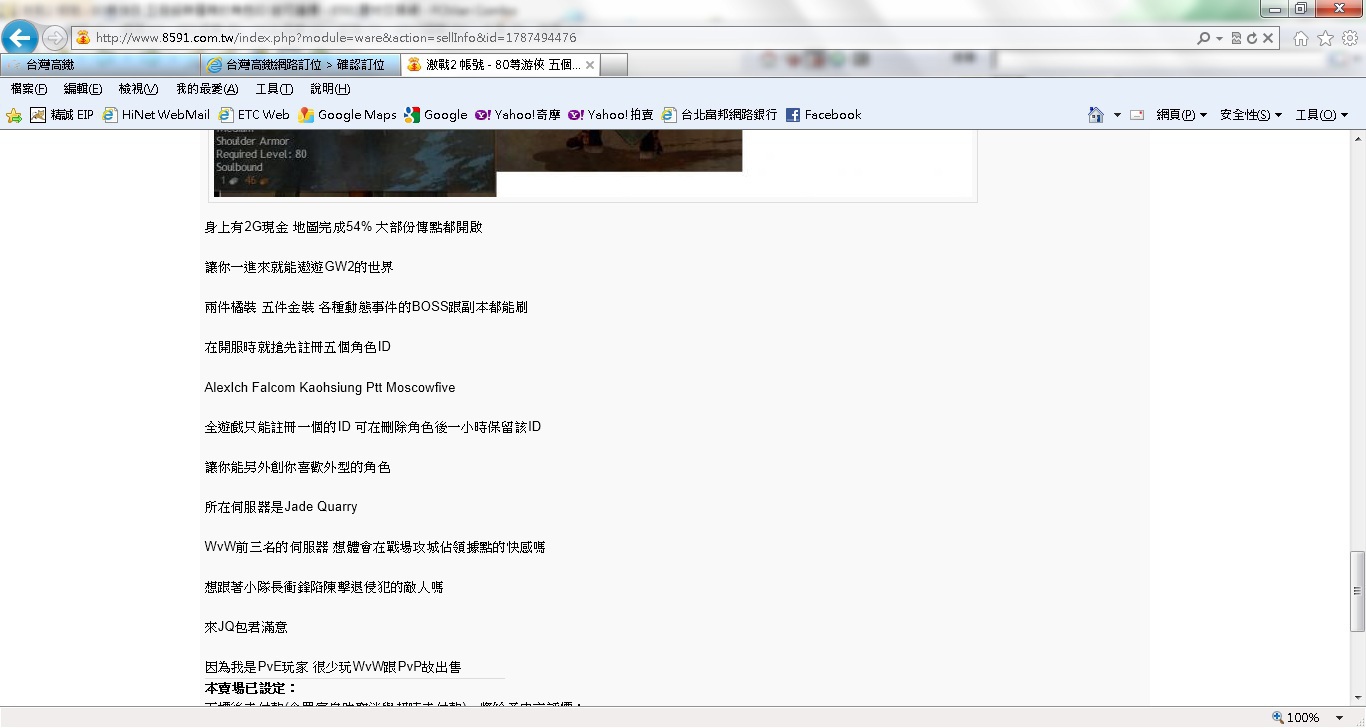Click the line starting 因為我是PvE玩家

pos(333,667)
